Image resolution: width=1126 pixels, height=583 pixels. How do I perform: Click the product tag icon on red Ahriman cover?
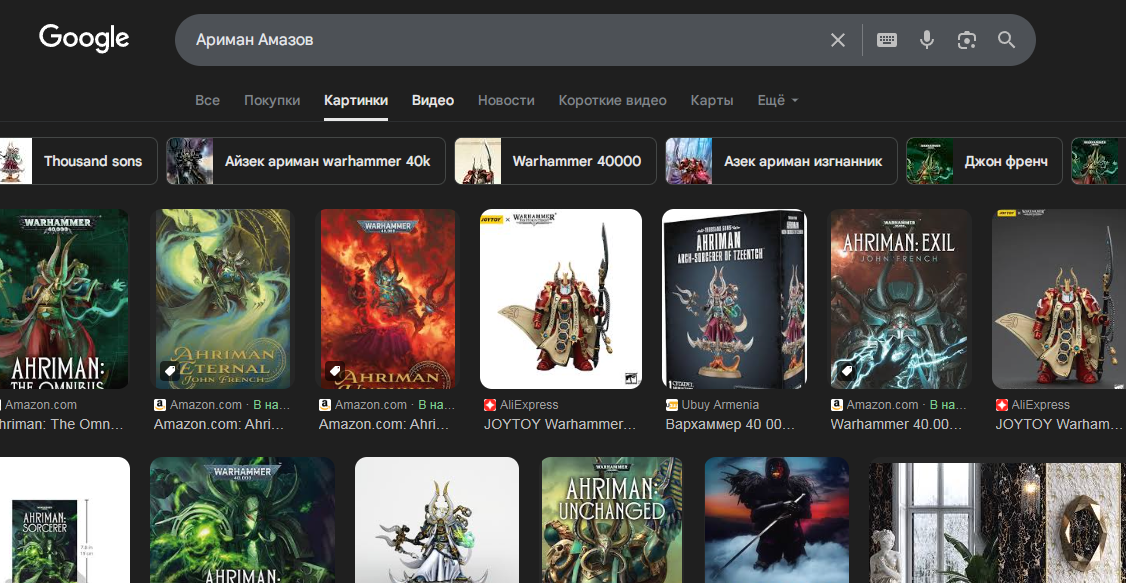[334, 371]
